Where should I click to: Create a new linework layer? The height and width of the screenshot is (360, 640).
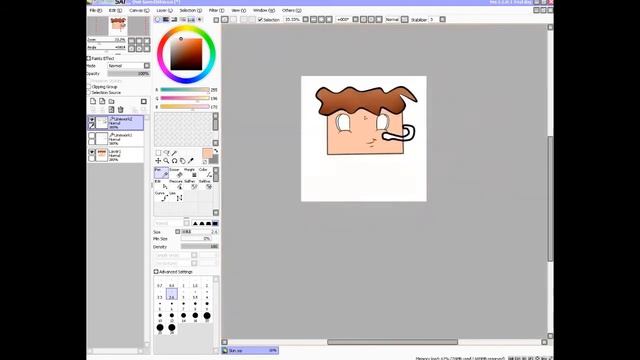102,101
